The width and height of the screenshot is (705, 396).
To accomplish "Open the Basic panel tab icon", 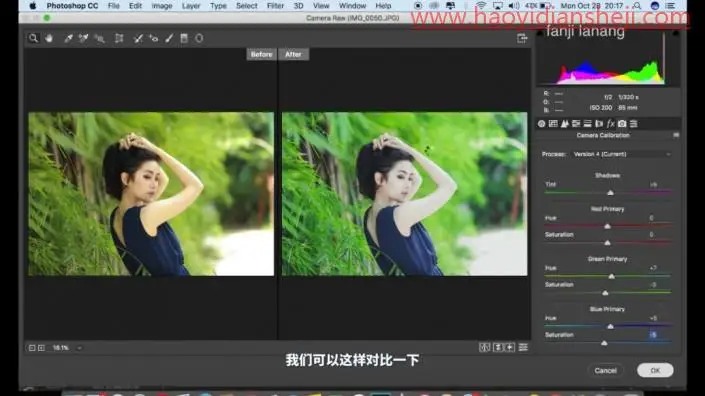I will coord(541,124).
